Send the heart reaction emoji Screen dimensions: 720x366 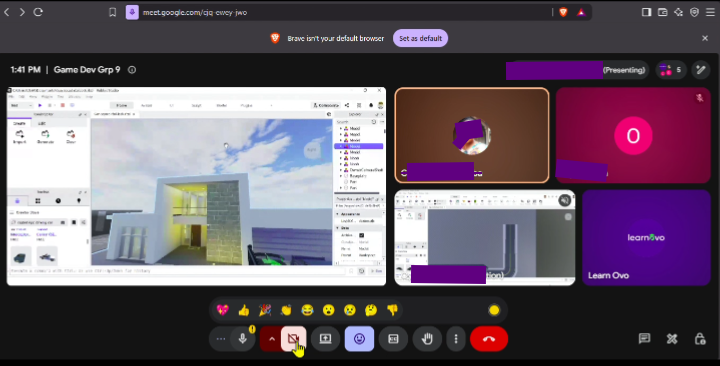(x=223, y=310)
